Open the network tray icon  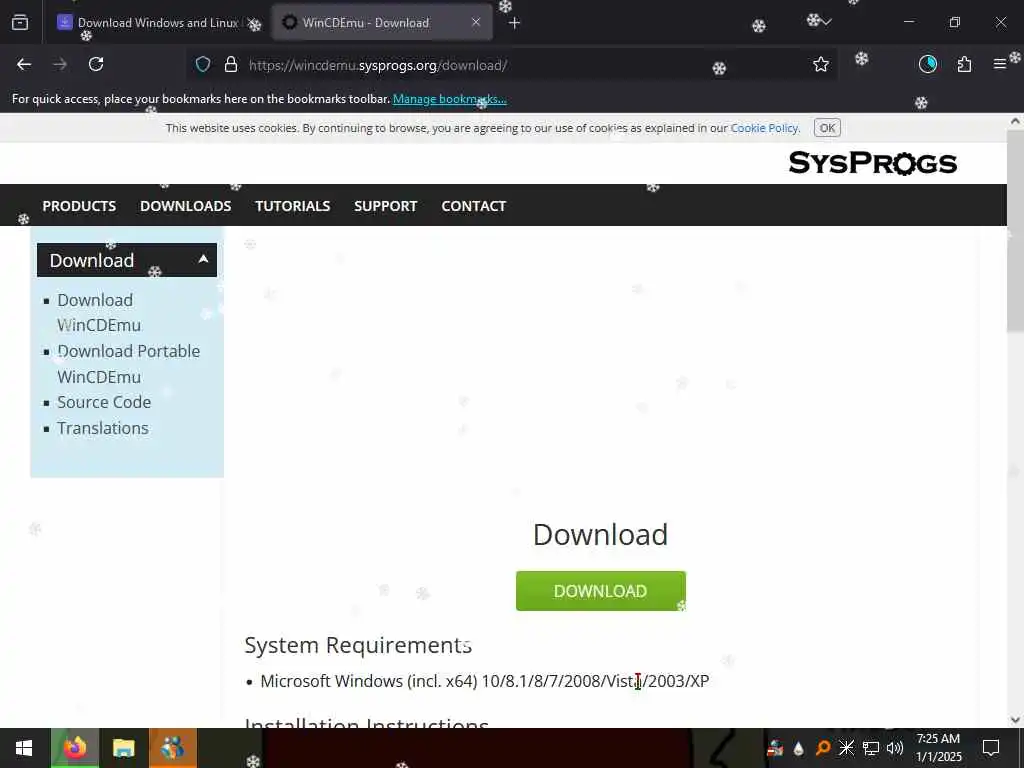(871, 748)
